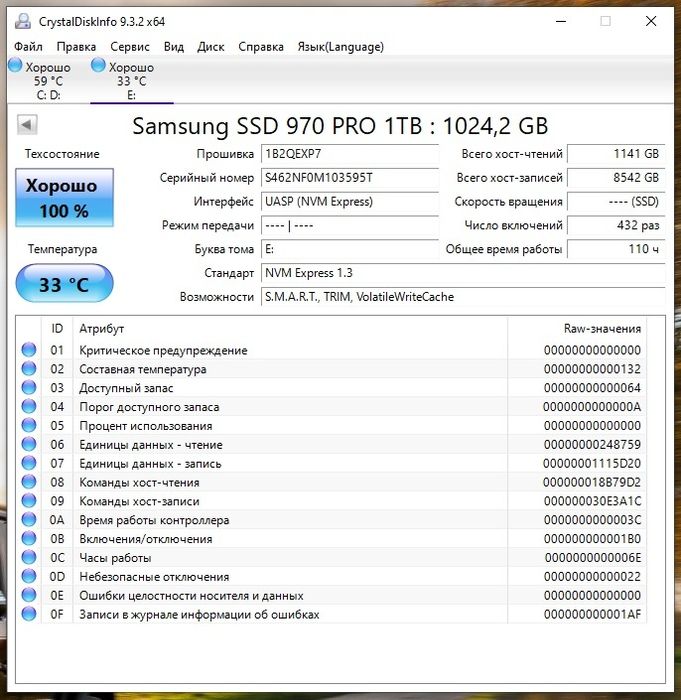Select the row Порог доступного запаса
This screenshot has height=700, width=681.
[x=331, y=407]
